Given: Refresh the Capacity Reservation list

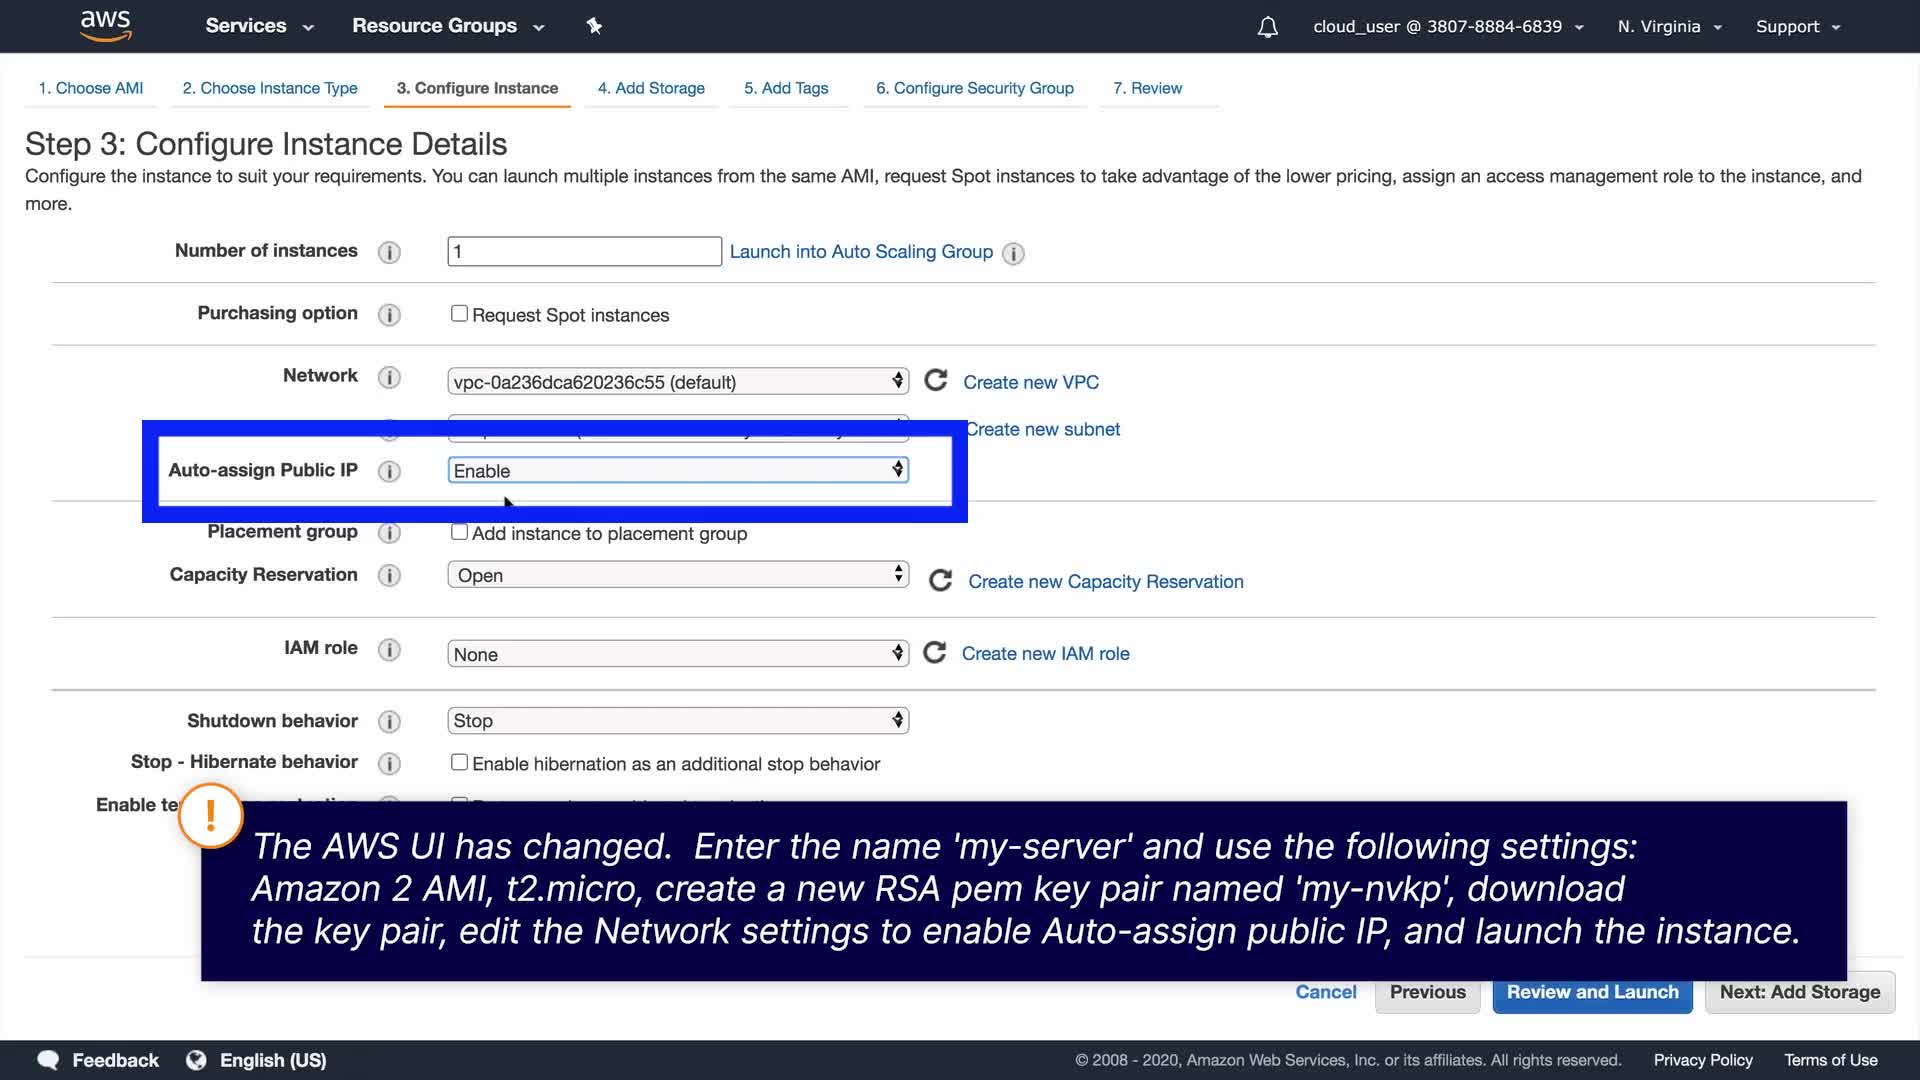Looking at the screenshot, I should [940, 581].
